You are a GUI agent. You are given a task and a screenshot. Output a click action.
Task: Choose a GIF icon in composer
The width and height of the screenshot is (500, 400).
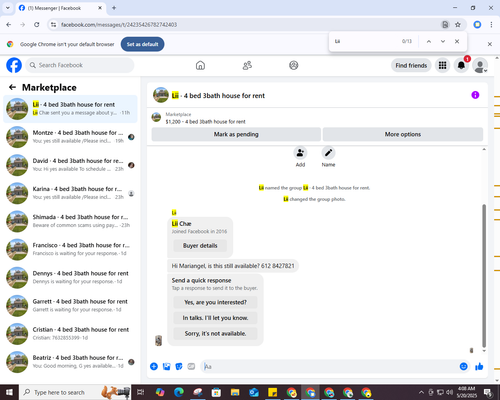click(191, 367)
